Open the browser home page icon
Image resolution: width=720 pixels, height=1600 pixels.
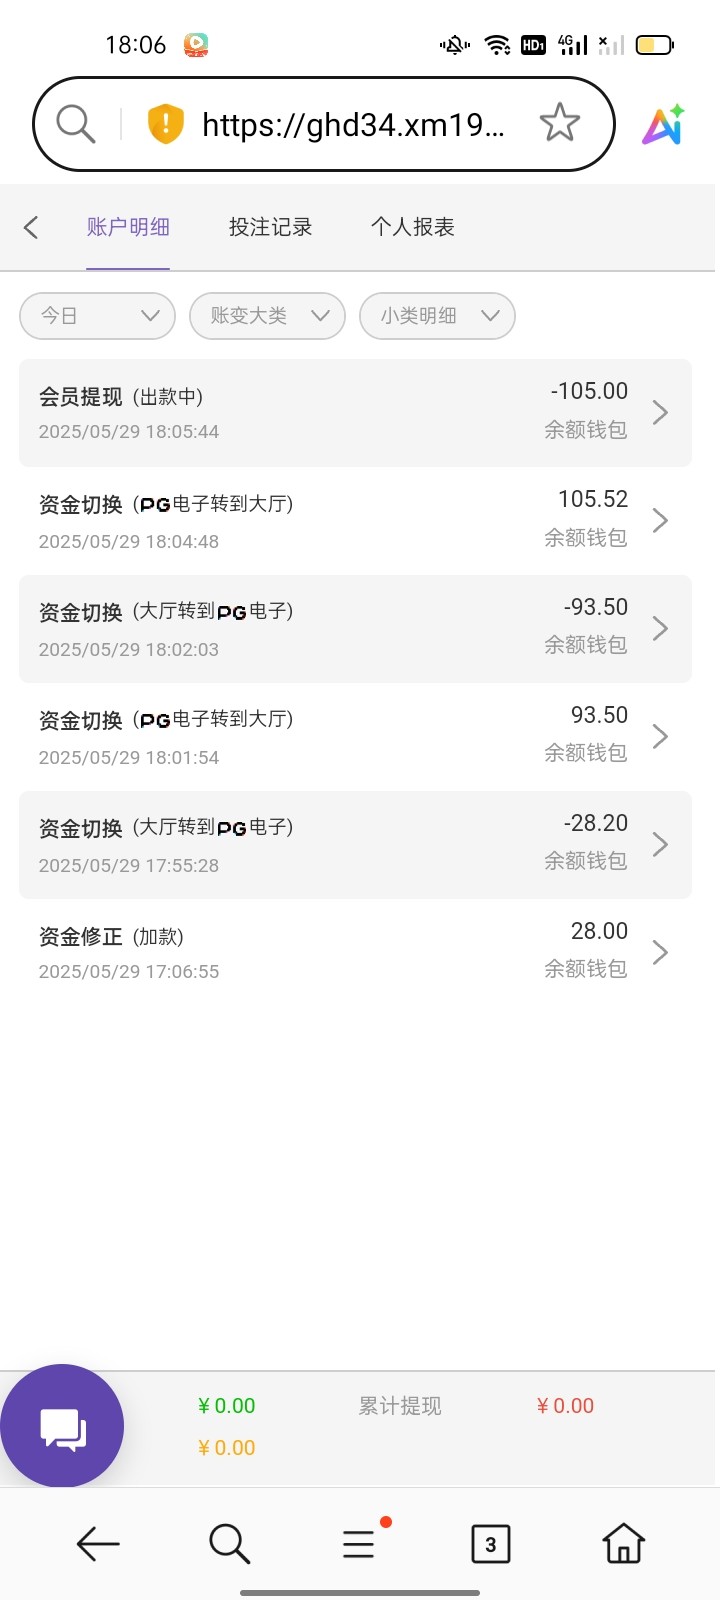coord(623,1544)
